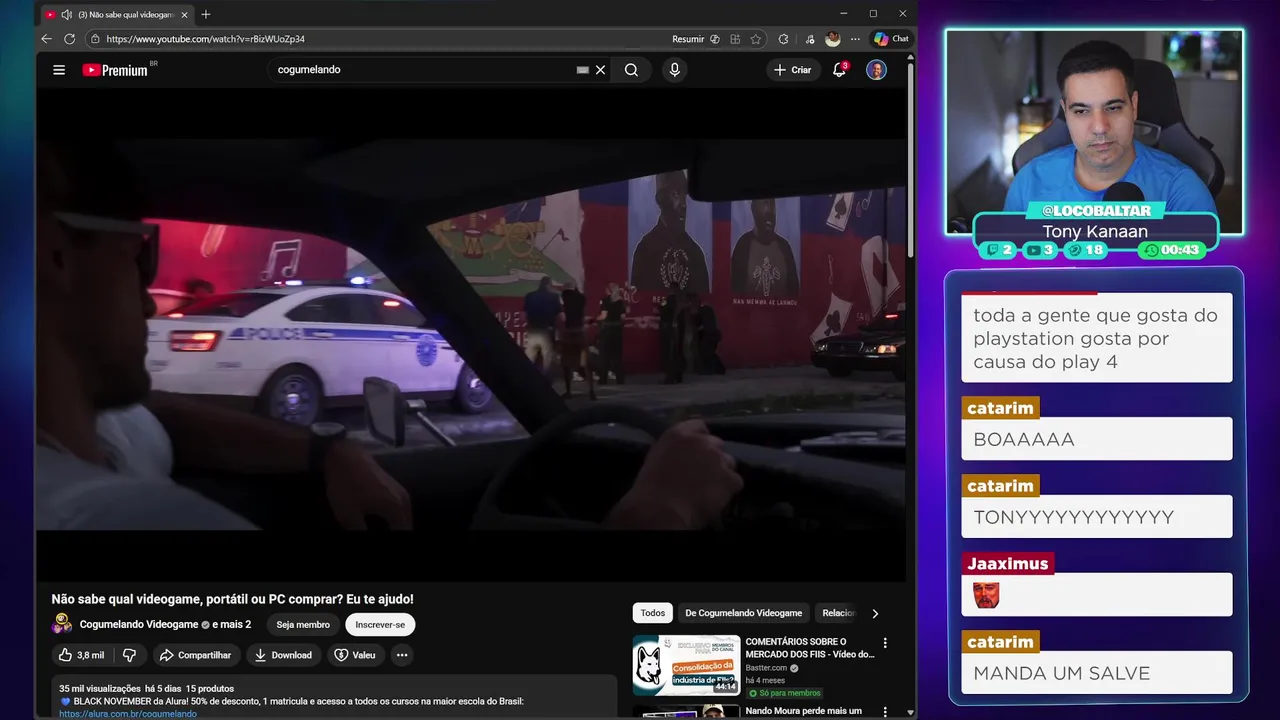
Task: Click the video title text
Action: coord(232,599)
